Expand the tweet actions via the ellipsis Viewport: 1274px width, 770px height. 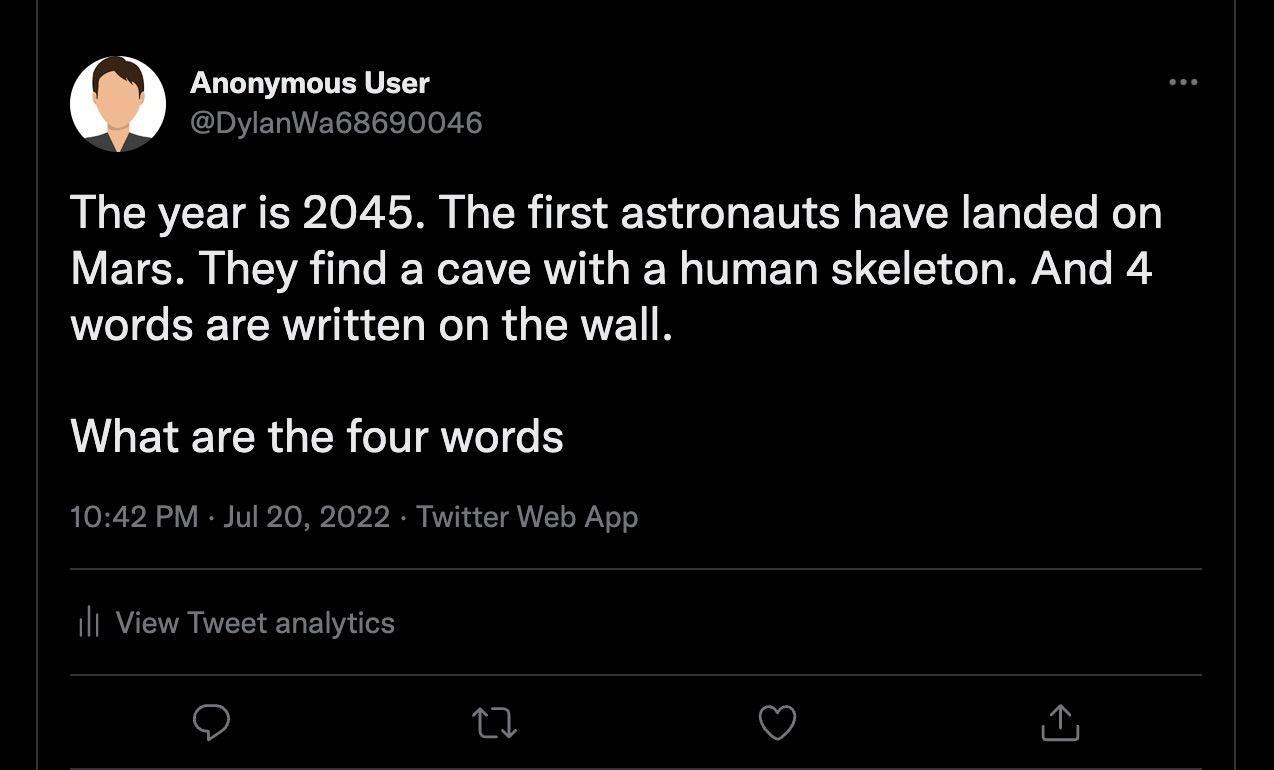pyautogui.click(x=1183, y=83)
